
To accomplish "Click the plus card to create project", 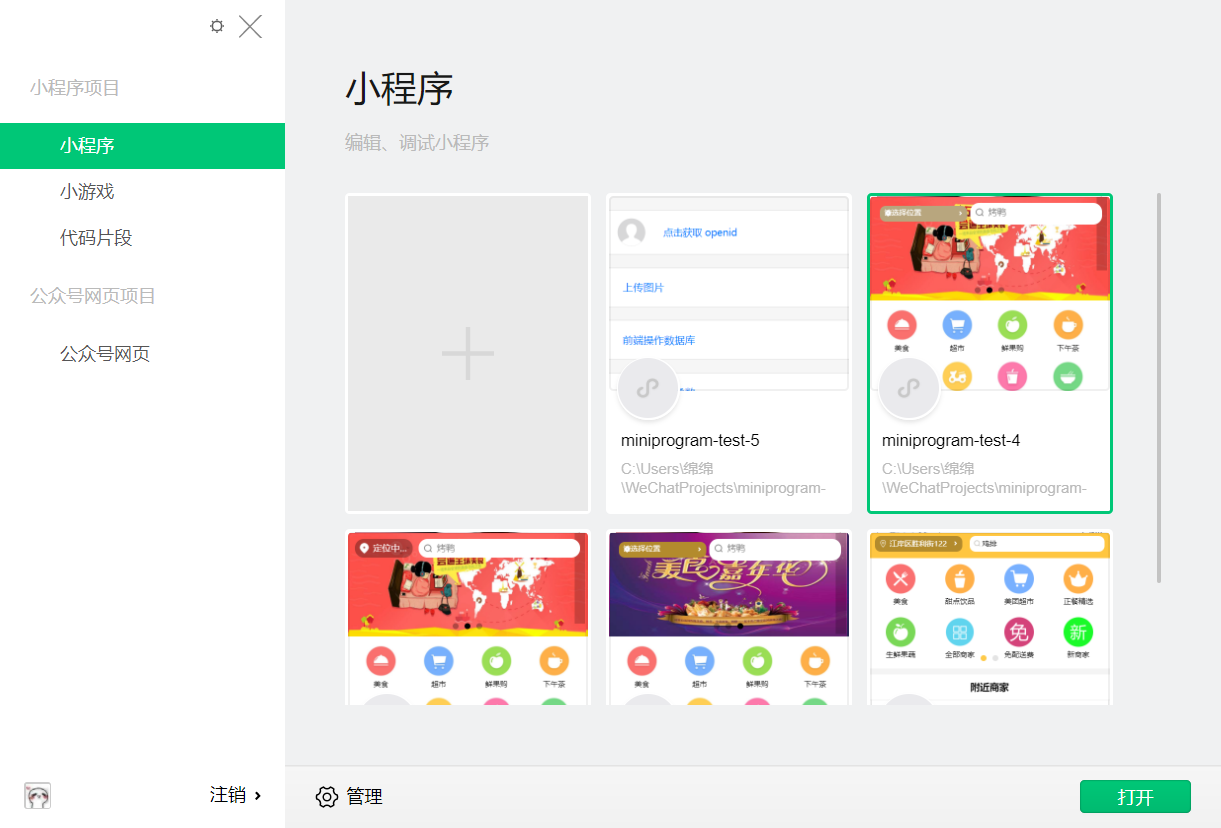I will pos(468,353).
